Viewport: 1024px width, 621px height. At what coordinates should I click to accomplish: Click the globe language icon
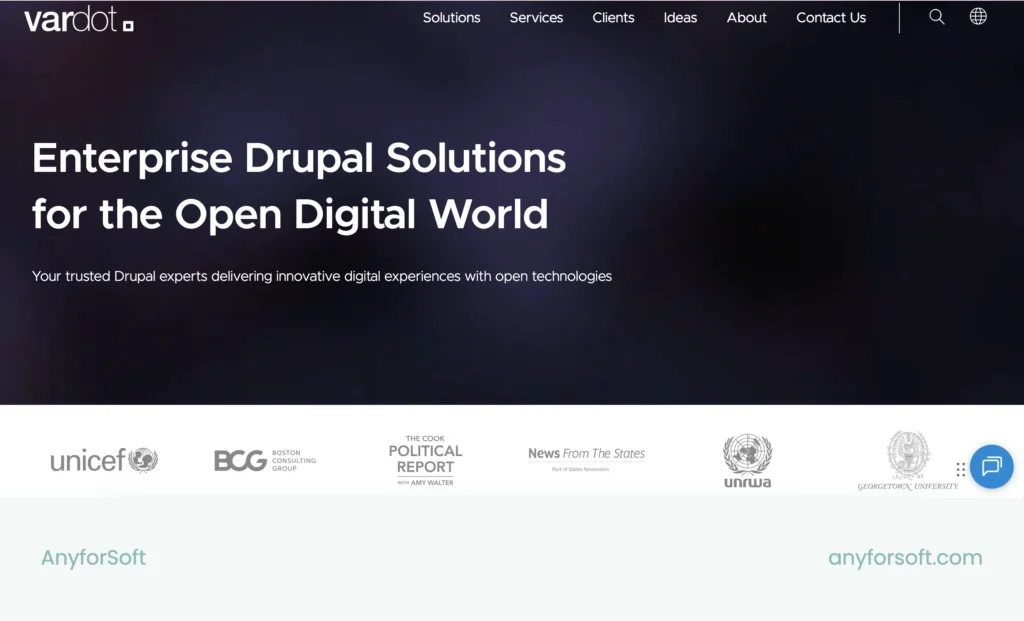click(978, 16)
